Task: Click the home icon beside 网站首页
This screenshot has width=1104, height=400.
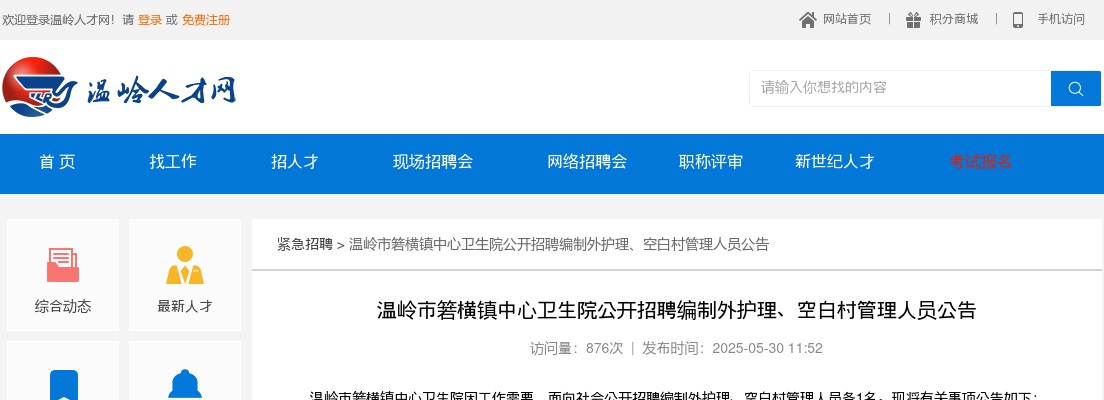Action: pos(808,20)
